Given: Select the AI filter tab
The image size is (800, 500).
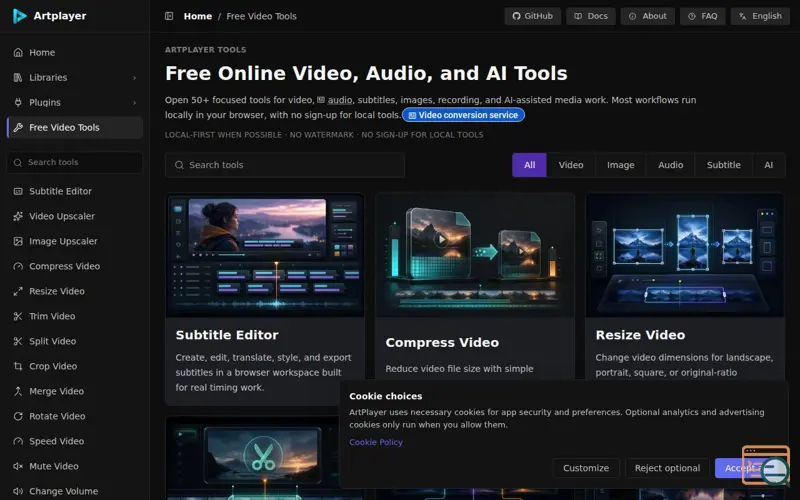Looking at the screenshot, I should pos(768,165).
